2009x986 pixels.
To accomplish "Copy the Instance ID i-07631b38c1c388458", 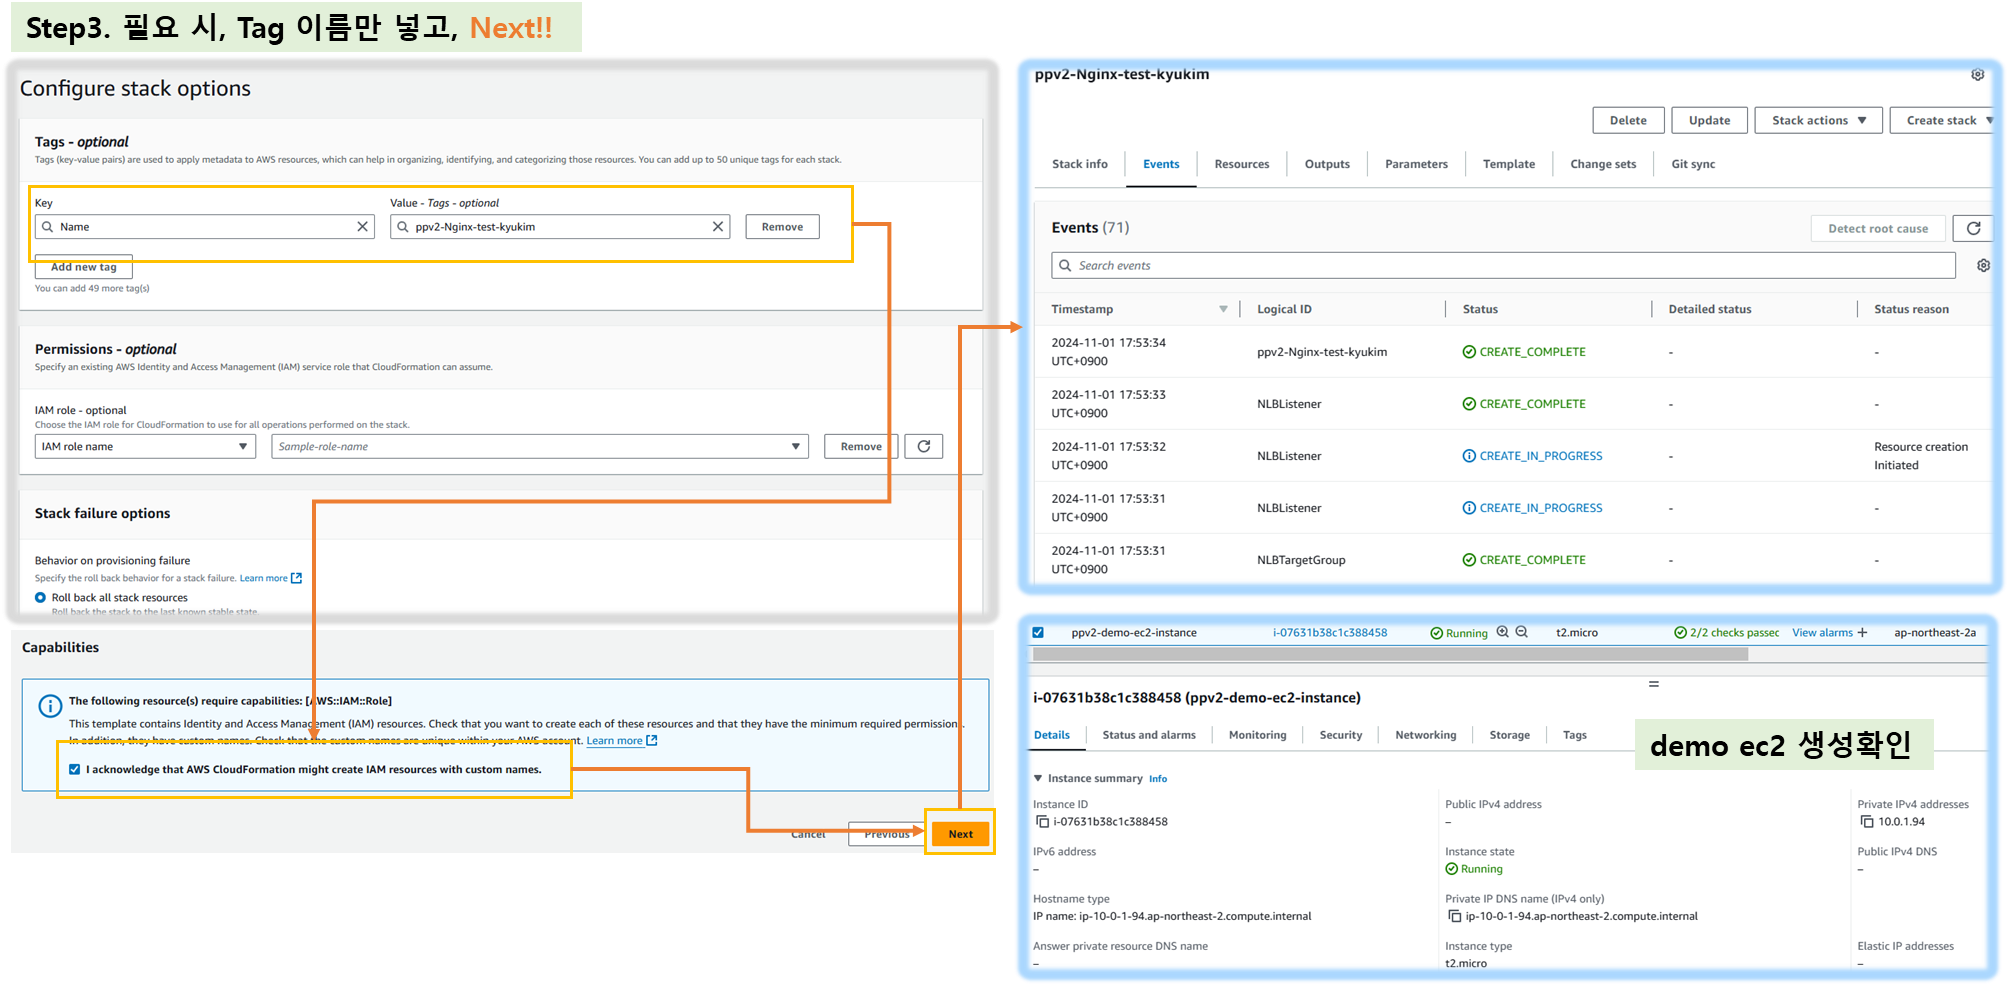I will 1042,822.
